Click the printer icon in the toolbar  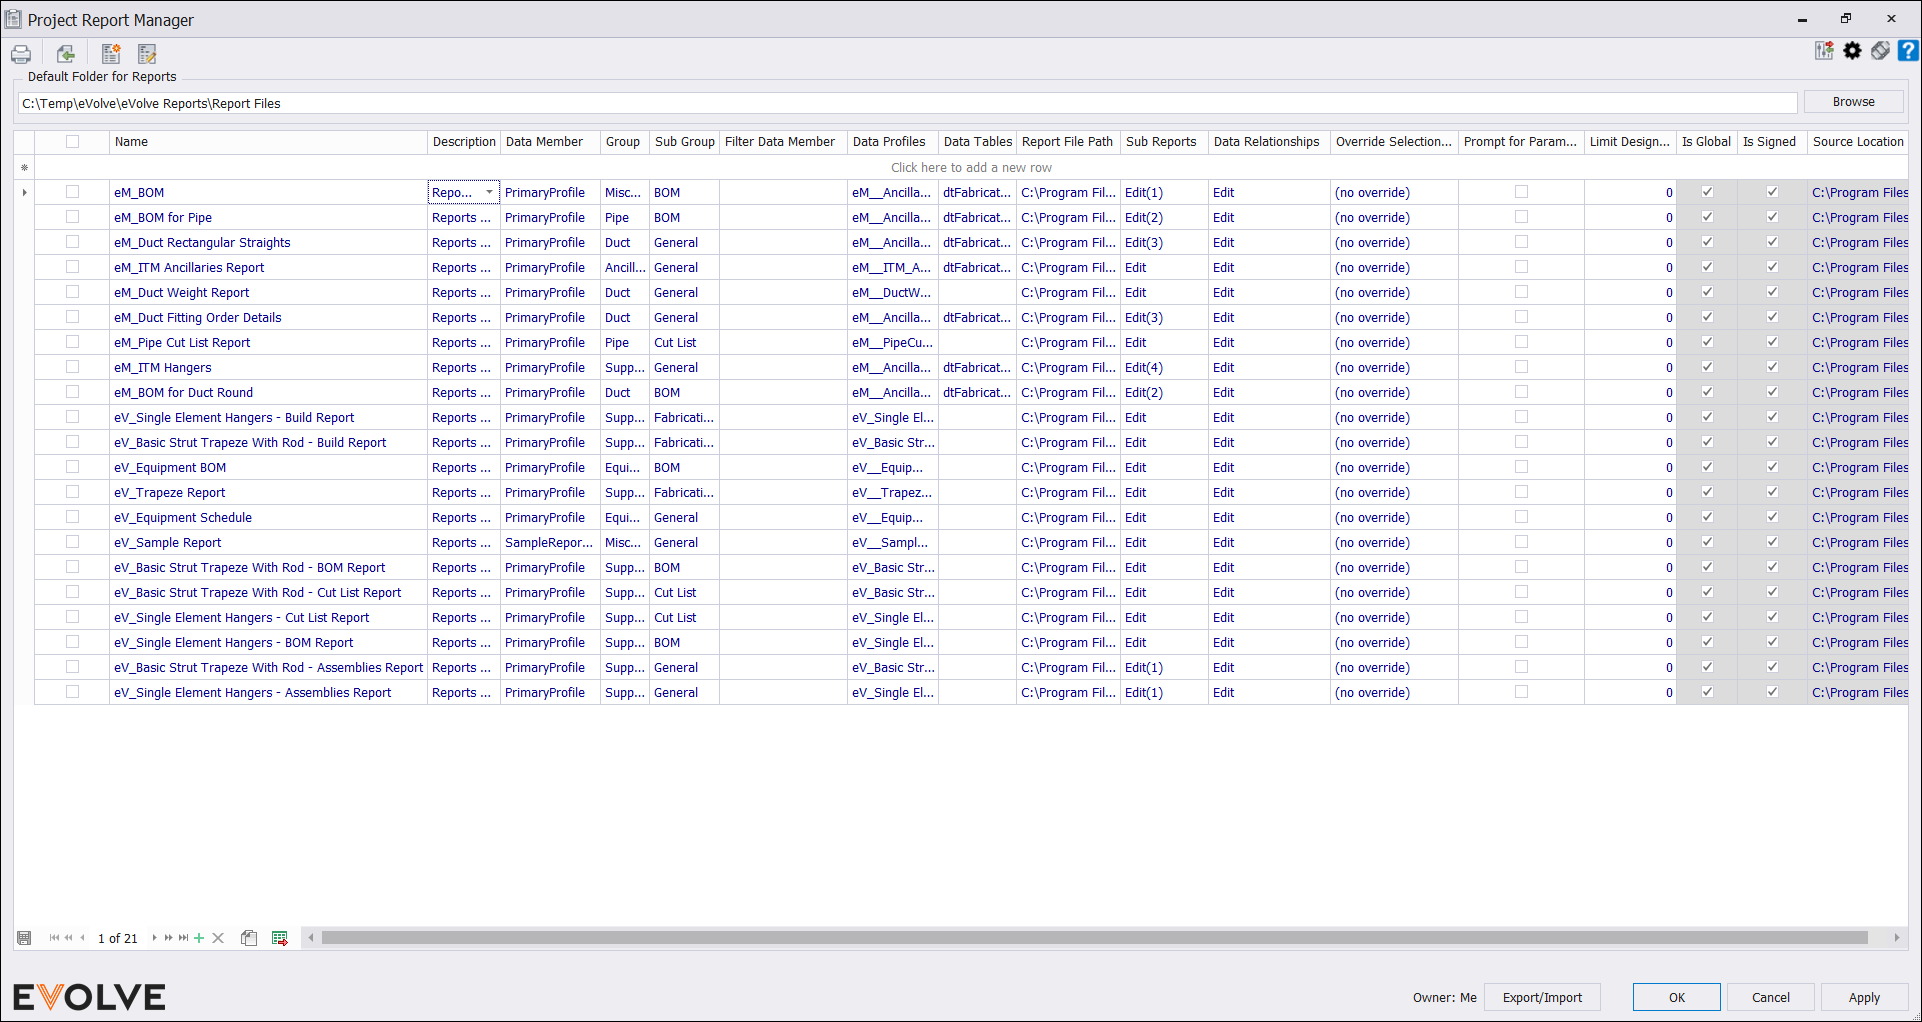(x=21, y=54)
